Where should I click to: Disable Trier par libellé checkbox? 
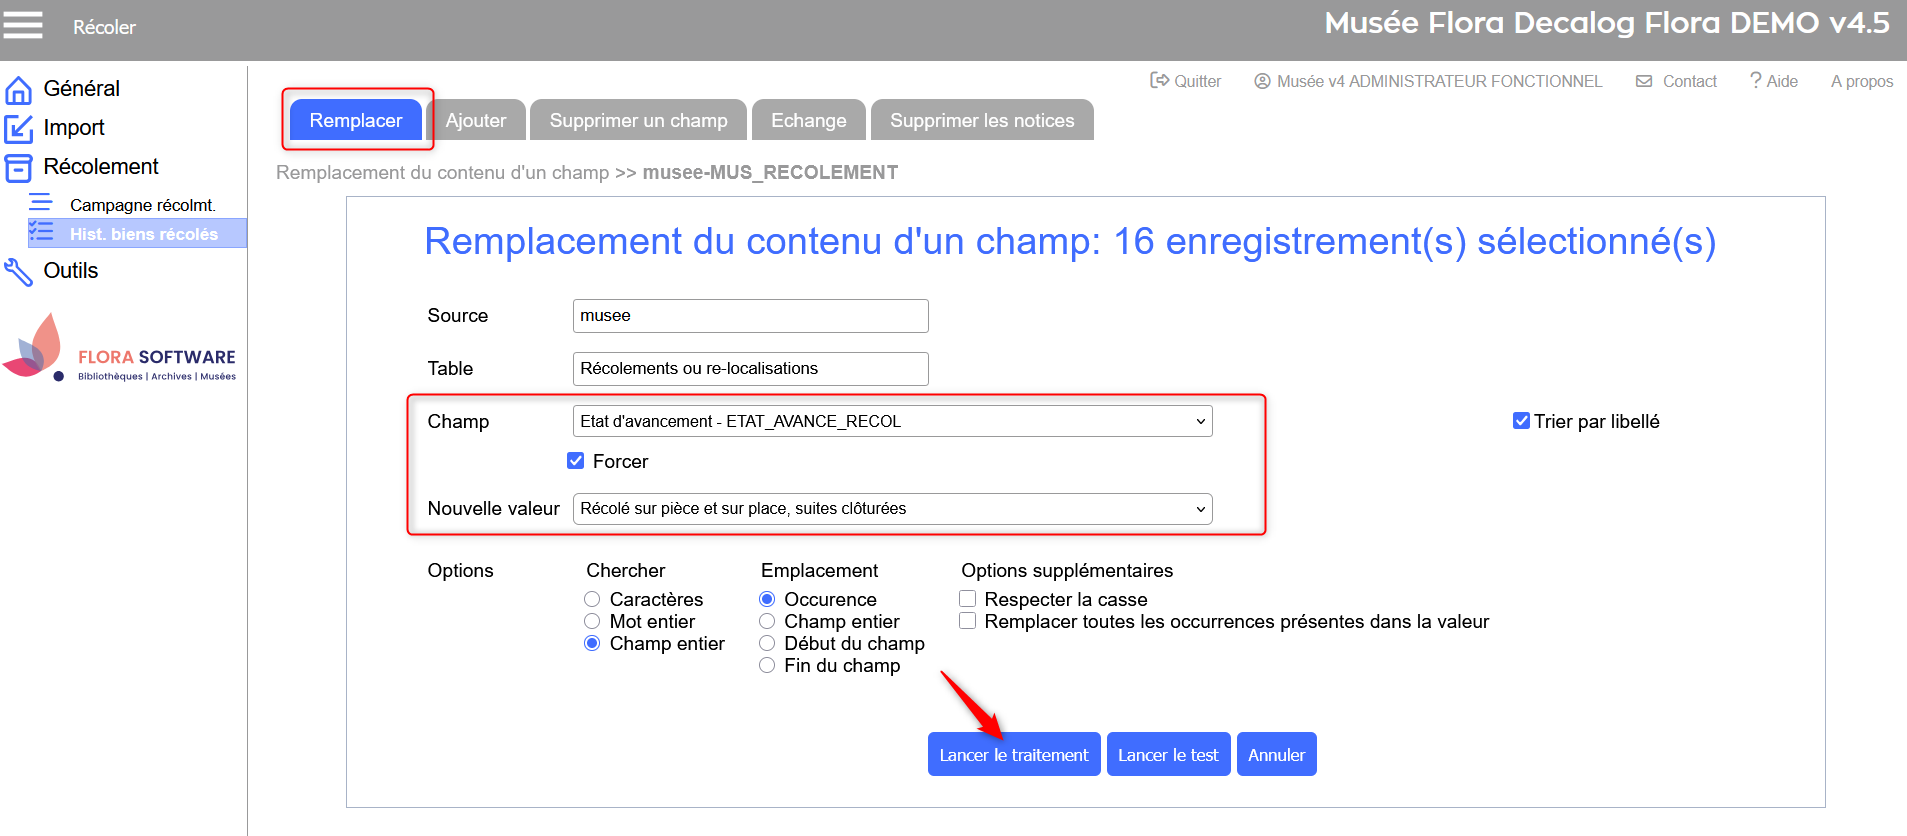1521,421
